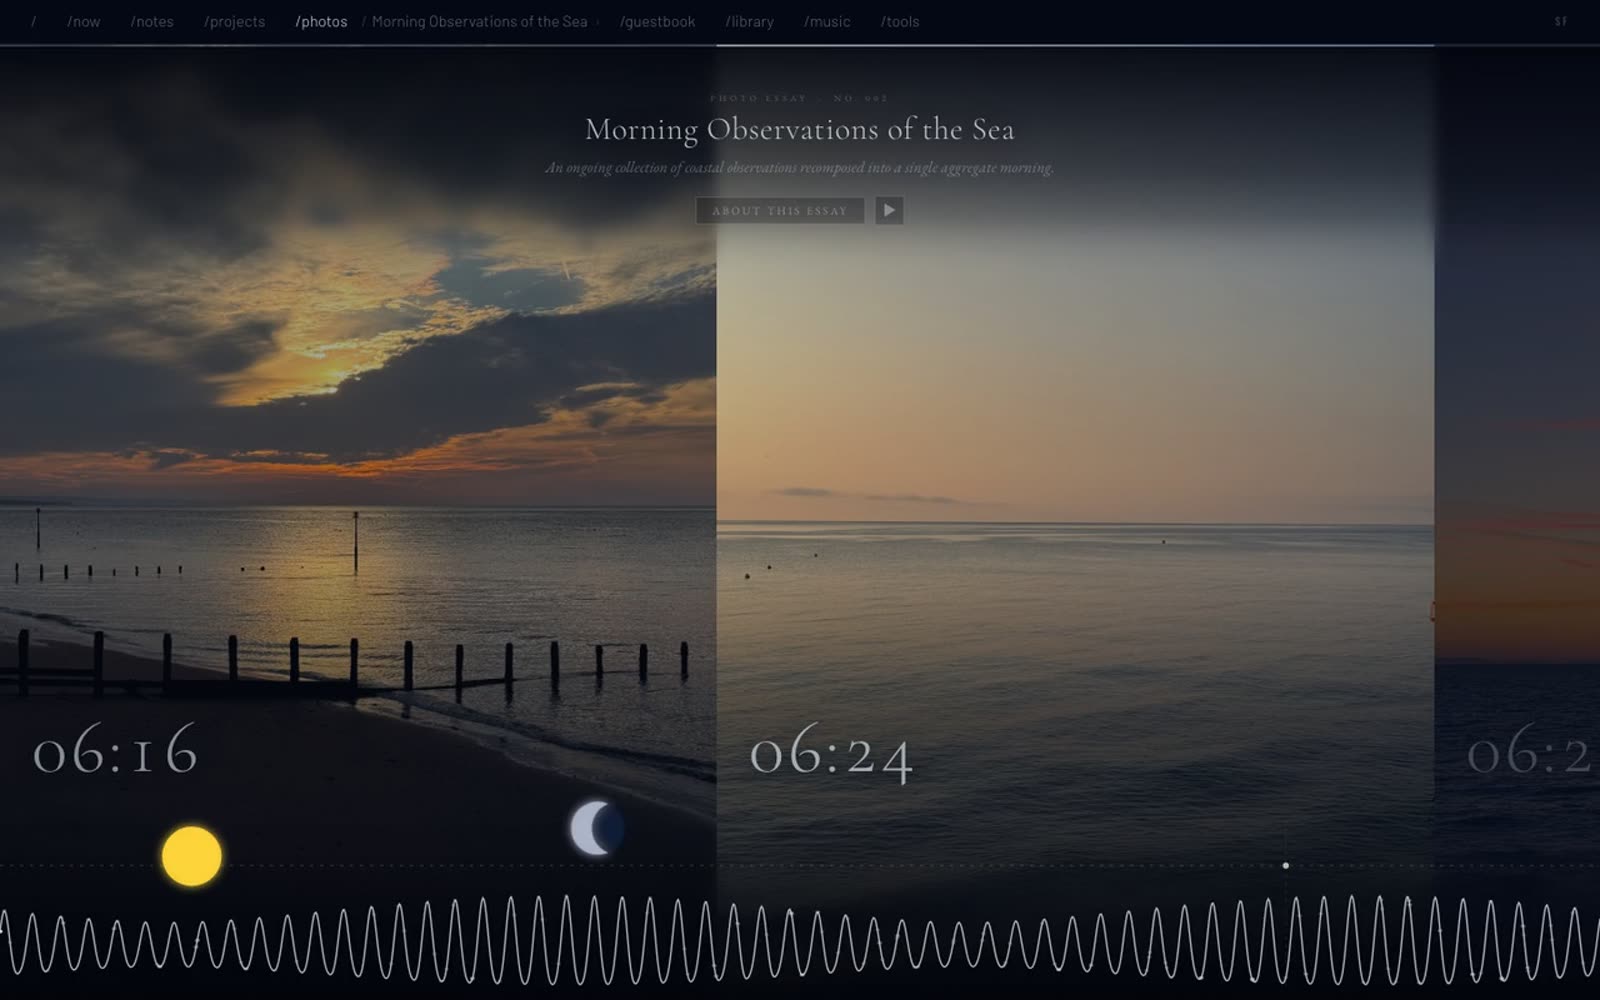
Task: Open the About This Essay button
Action: point(780,210)
